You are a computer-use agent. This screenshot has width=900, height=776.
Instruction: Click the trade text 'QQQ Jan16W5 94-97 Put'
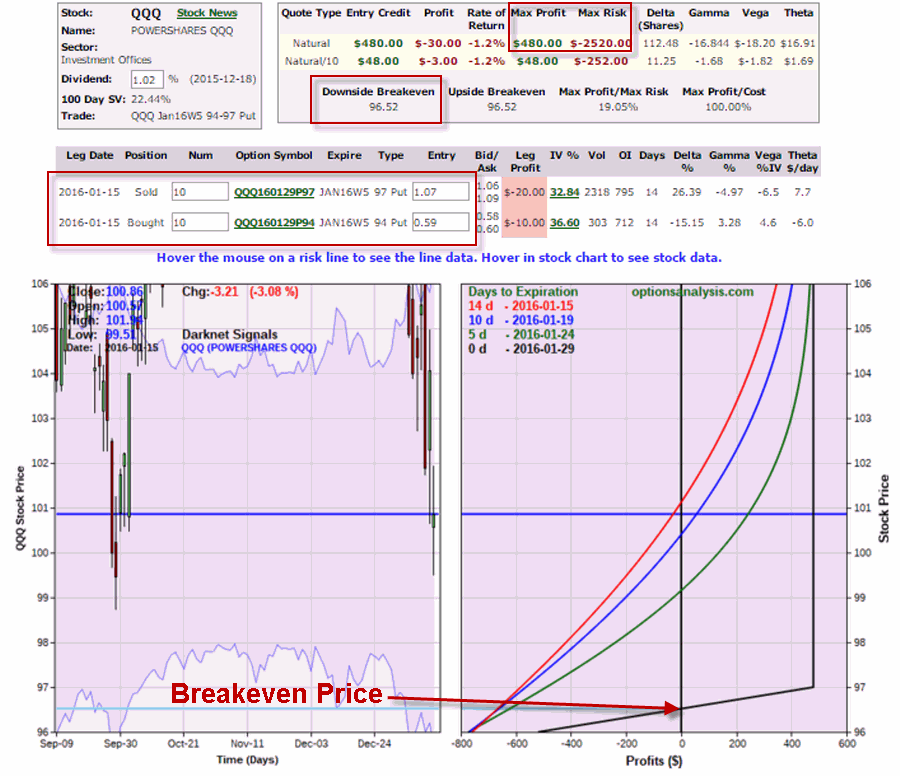[193, 116]
